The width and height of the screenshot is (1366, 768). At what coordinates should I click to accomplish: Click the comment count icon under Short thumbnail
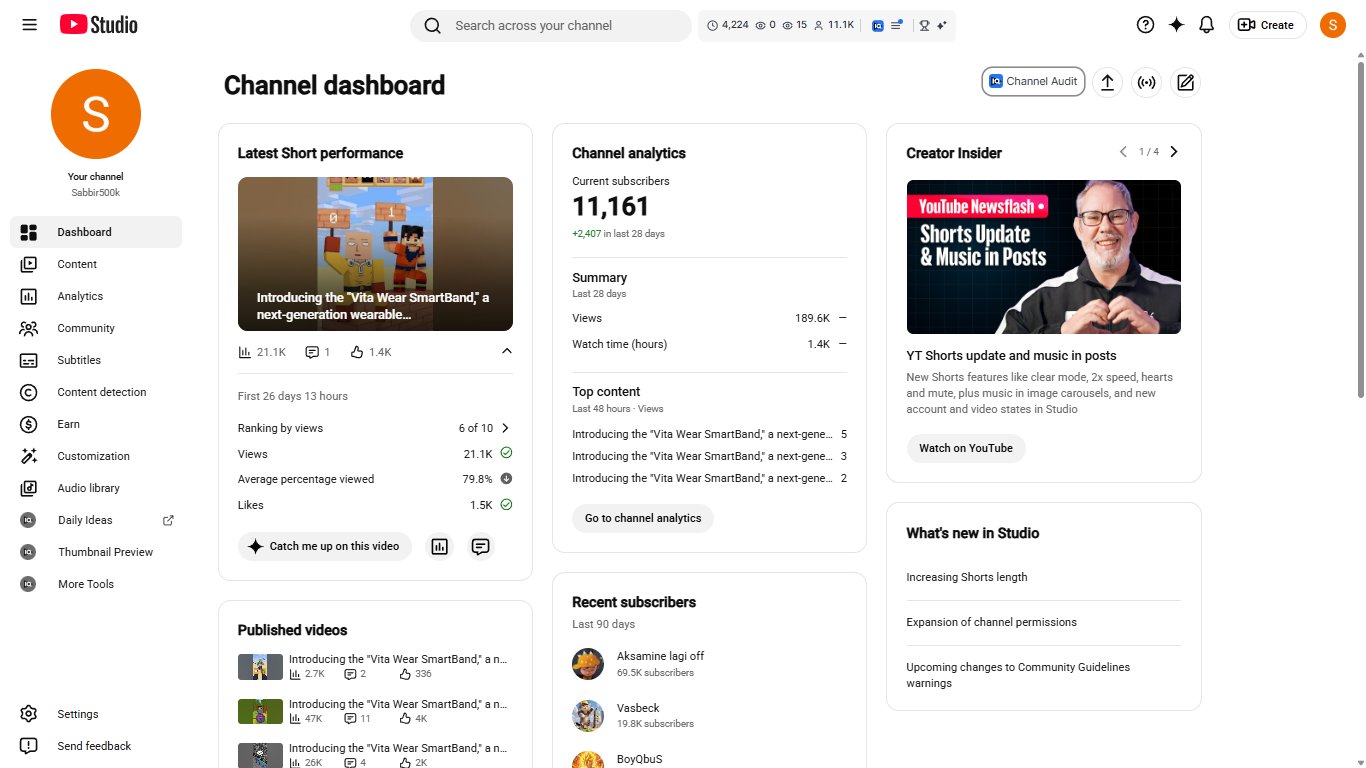point(318,352)
